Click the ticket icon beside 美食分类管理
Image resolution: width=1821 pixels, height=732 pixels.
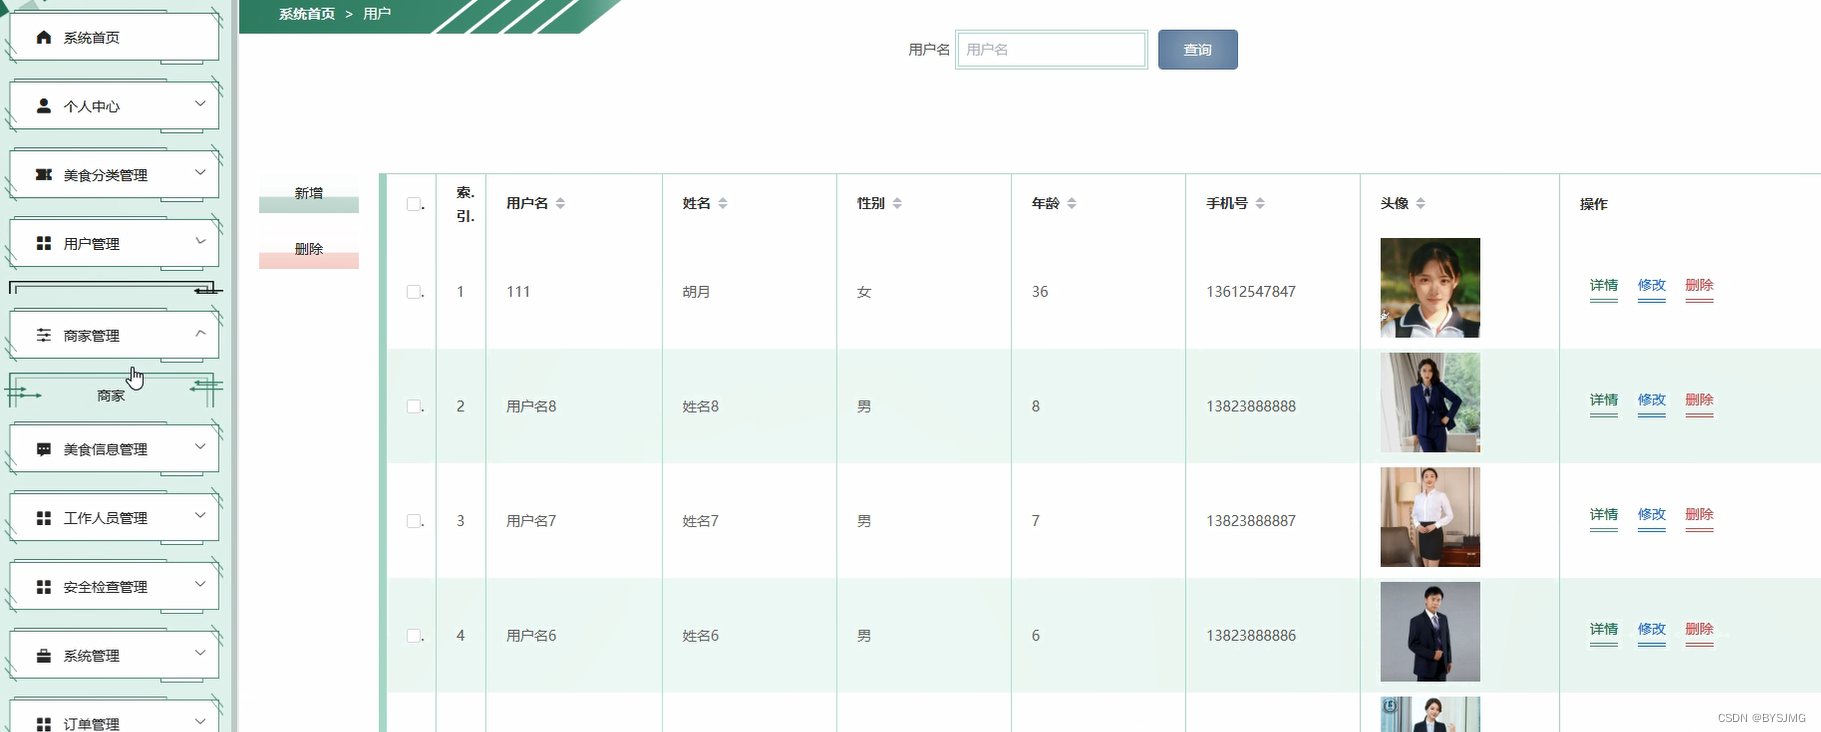coord(43,174)
